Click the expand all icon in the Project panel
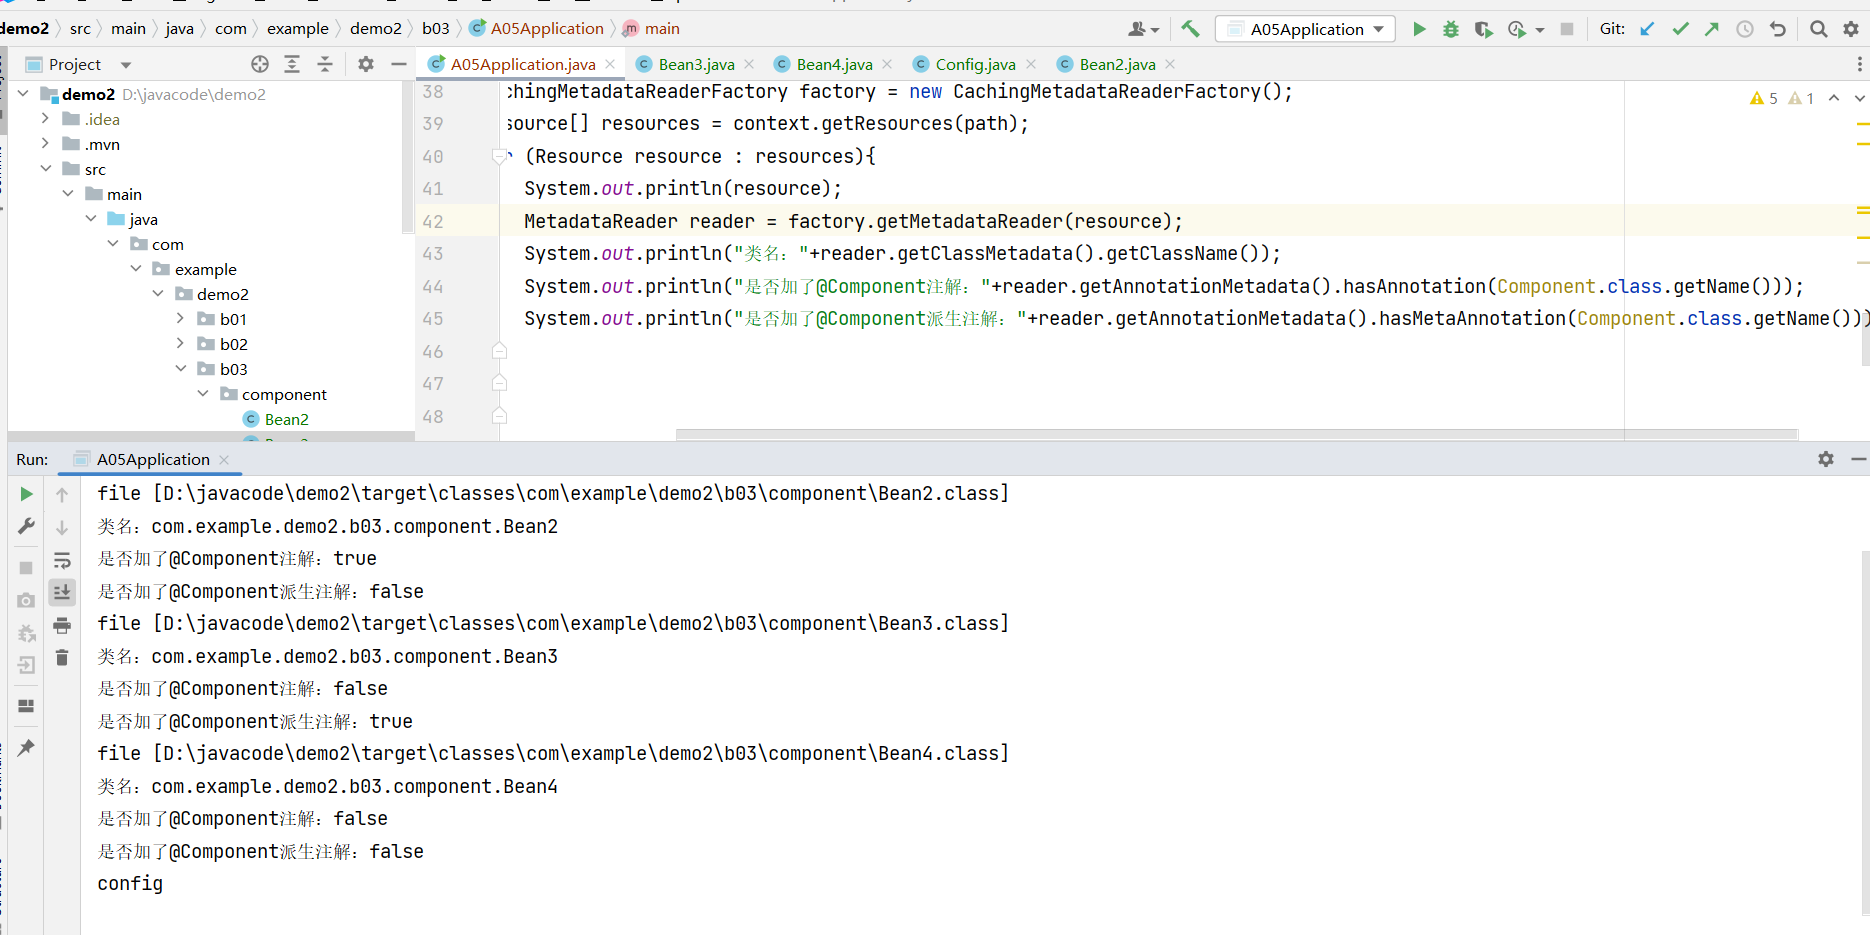The width and height of the screenshot is (1870, 935). (292, 64)
